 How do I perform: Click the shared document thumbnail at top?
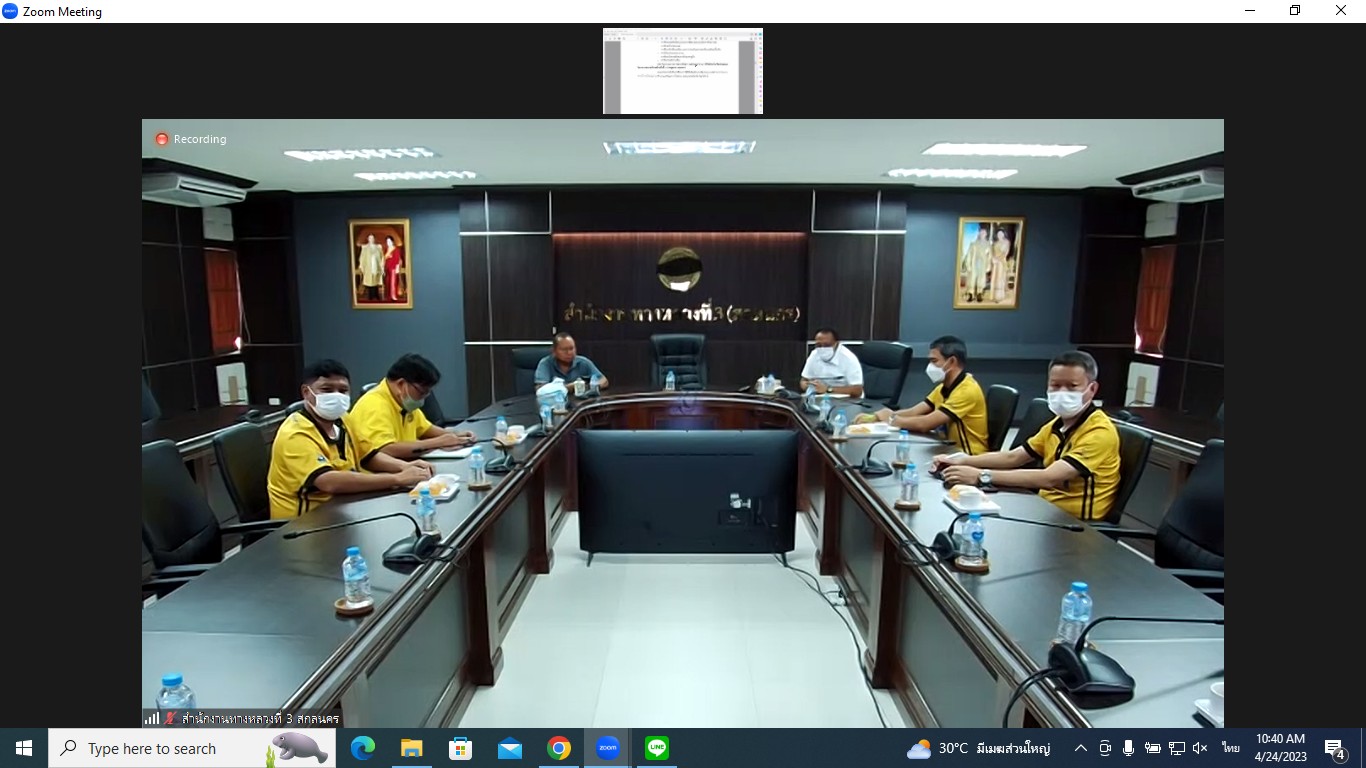[682, 71]
